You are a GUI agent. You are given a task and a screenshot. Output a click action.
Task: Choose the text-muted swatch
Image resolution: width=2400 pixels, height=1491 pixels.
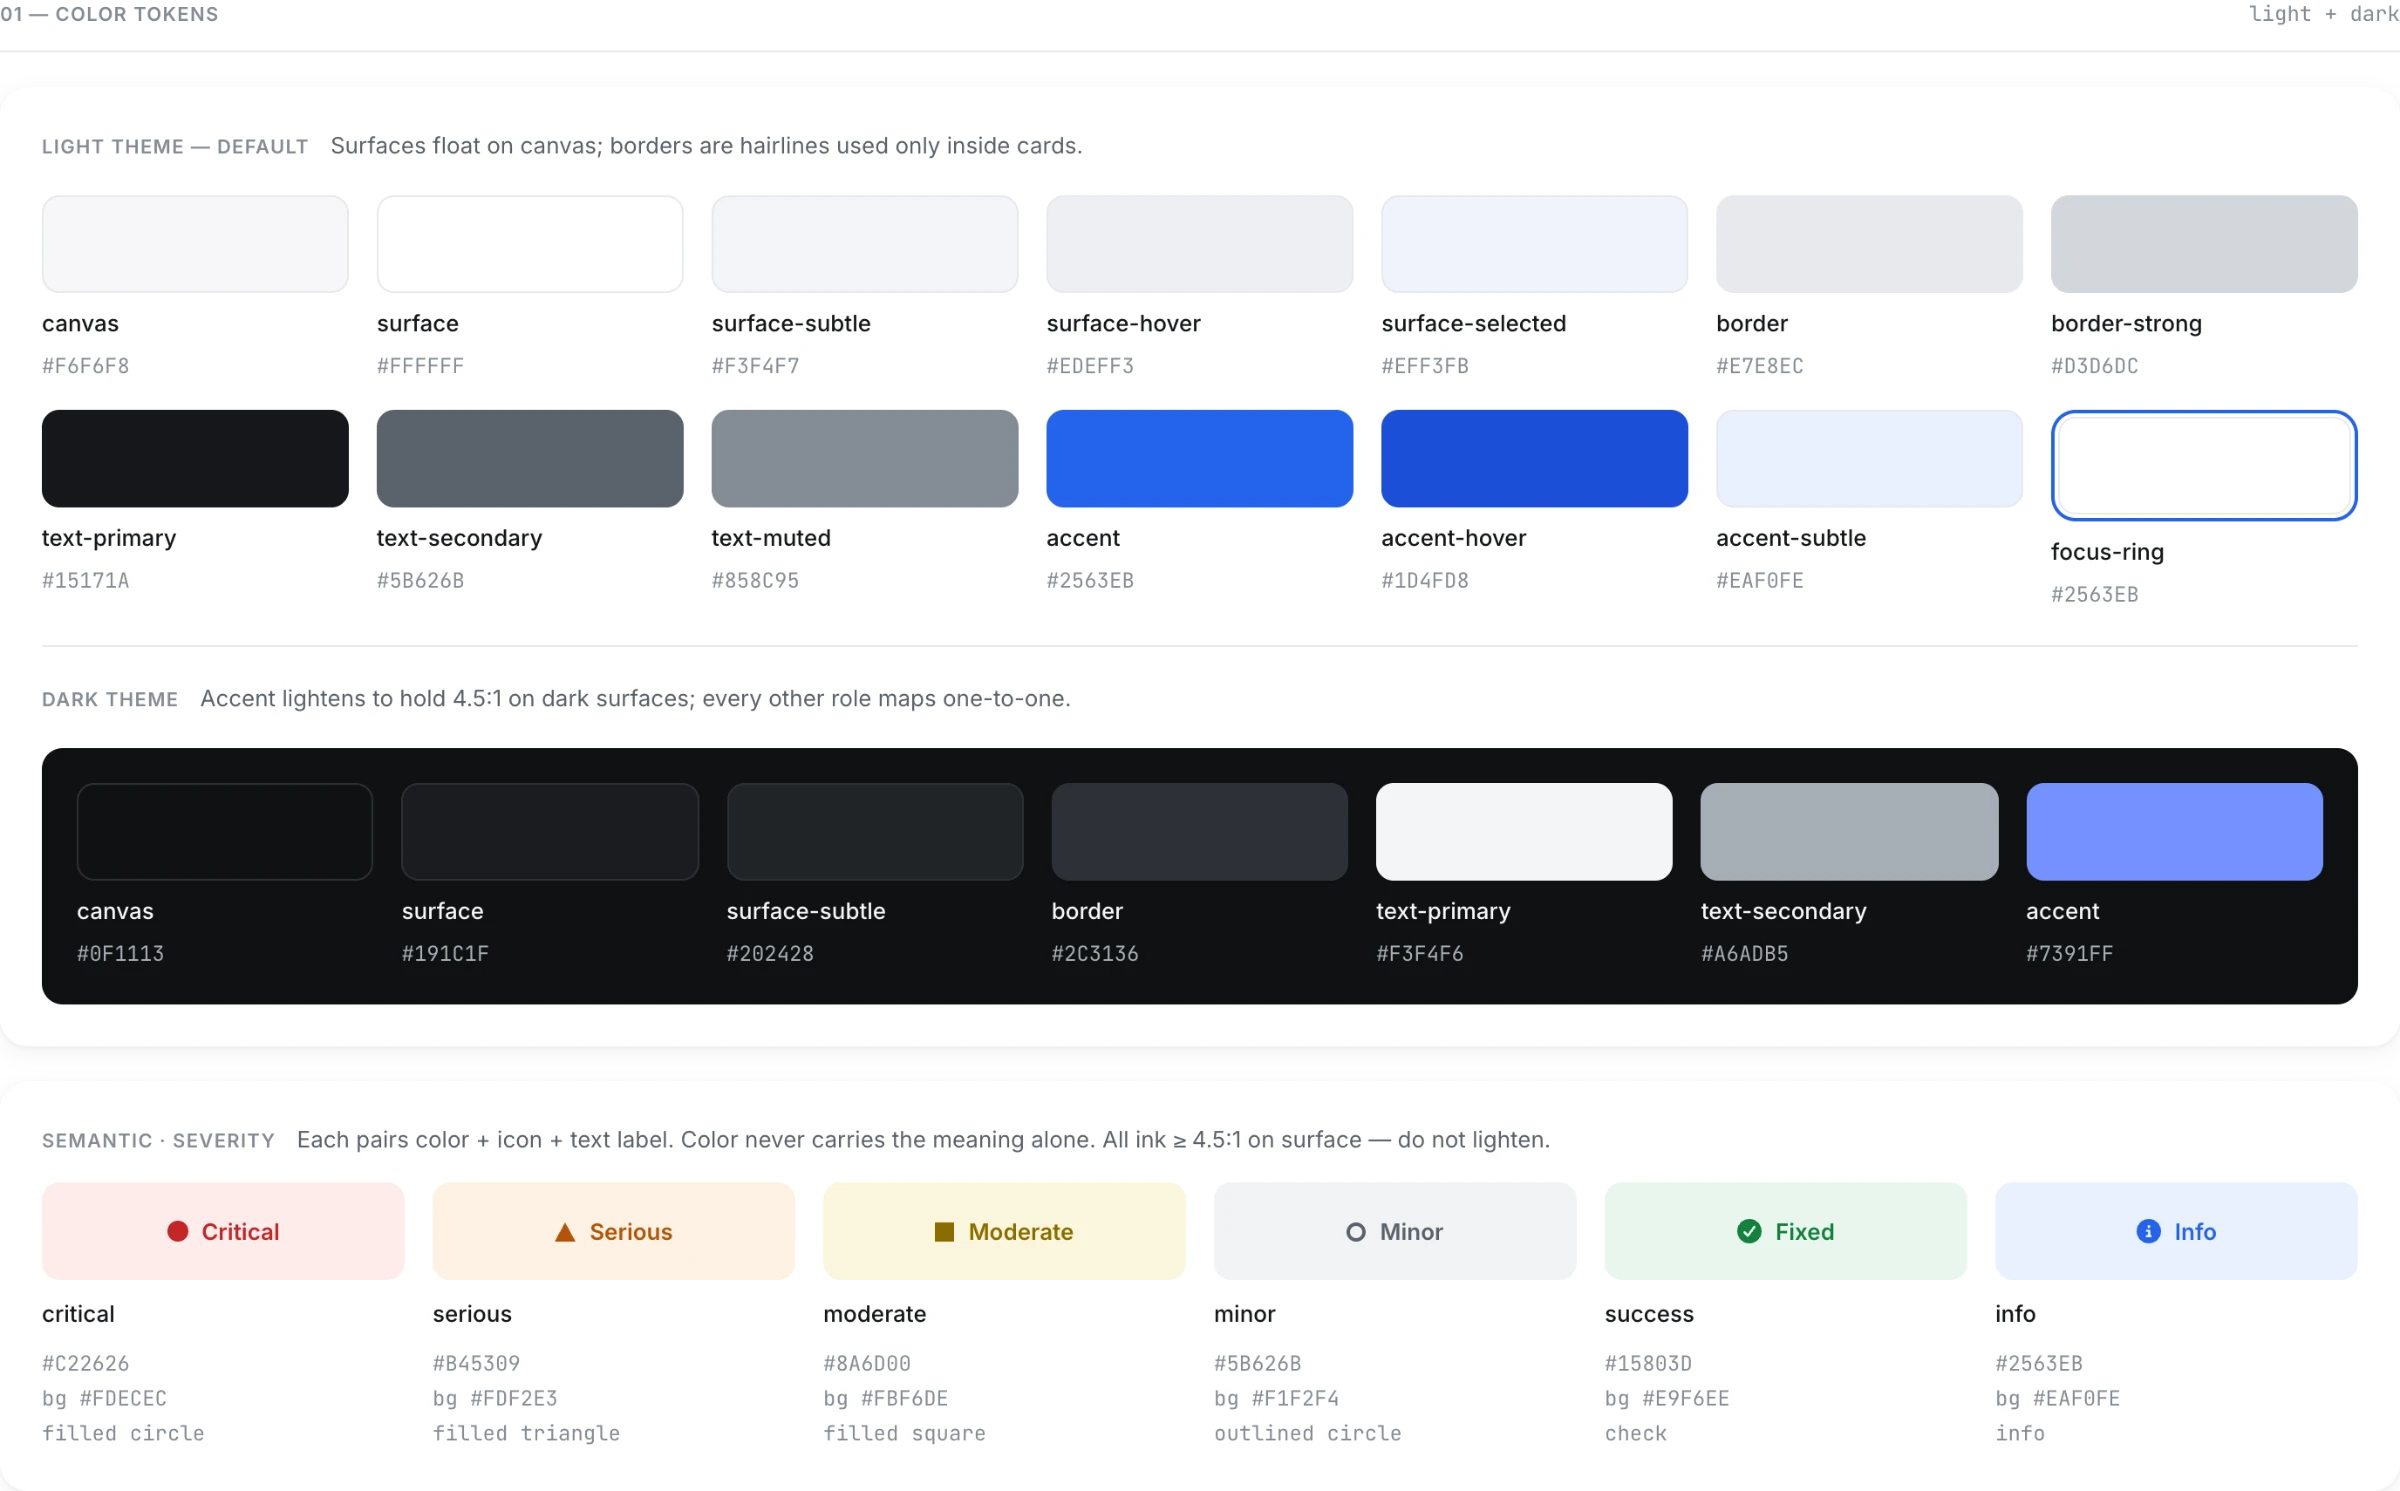click(x=865, y=458)
